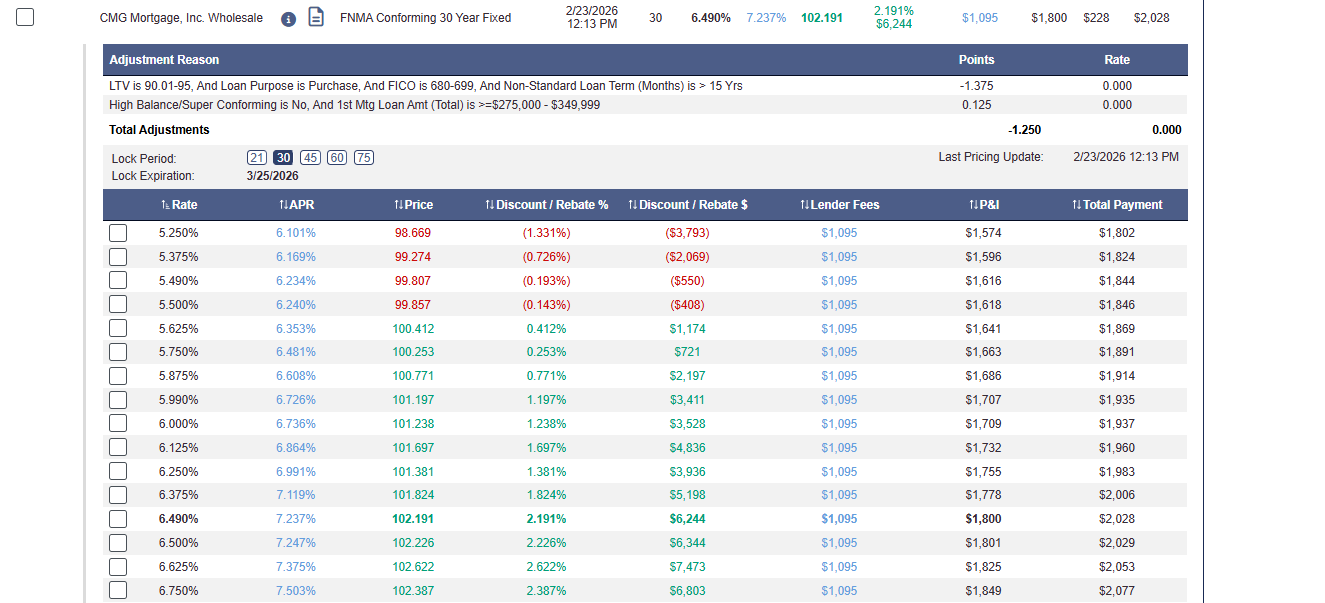
Task: Click the $1,574 P&I value
Action: [x=983, y=233]
